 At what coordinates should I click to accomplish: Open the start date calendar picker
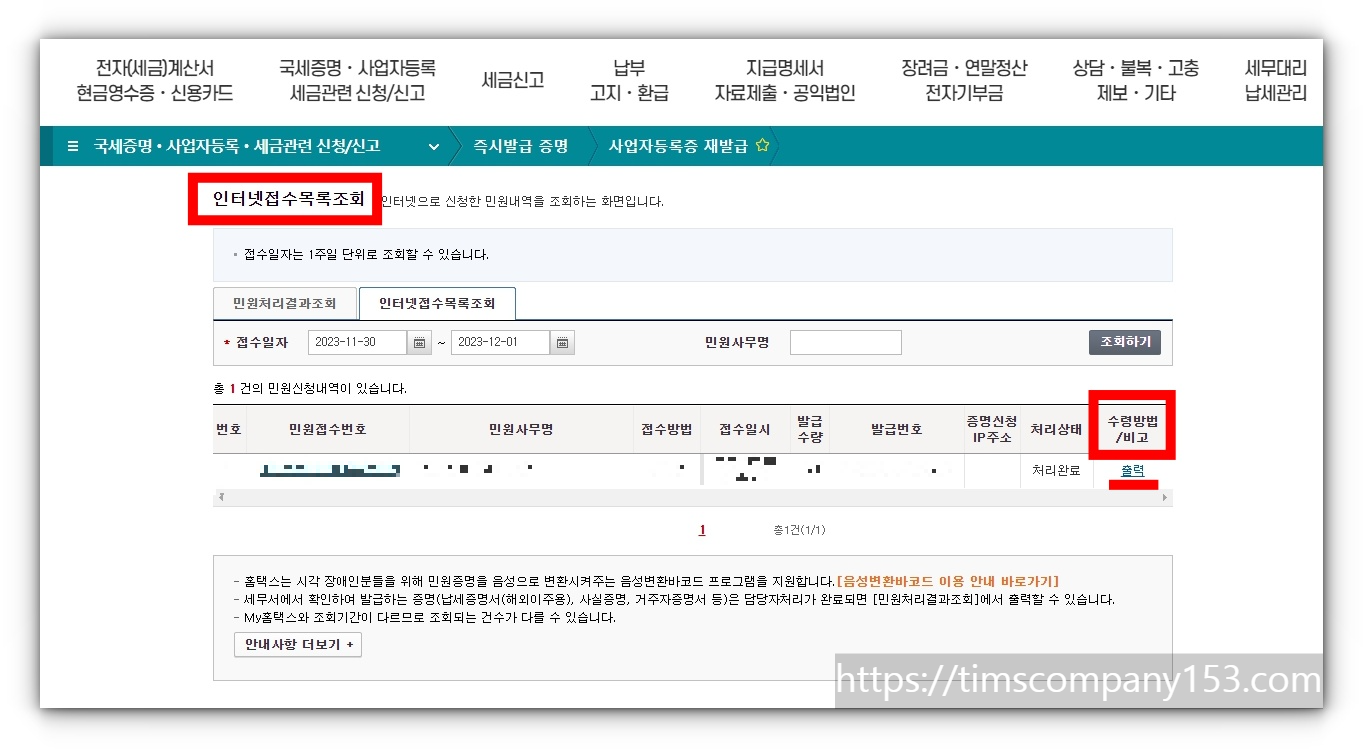420,341
